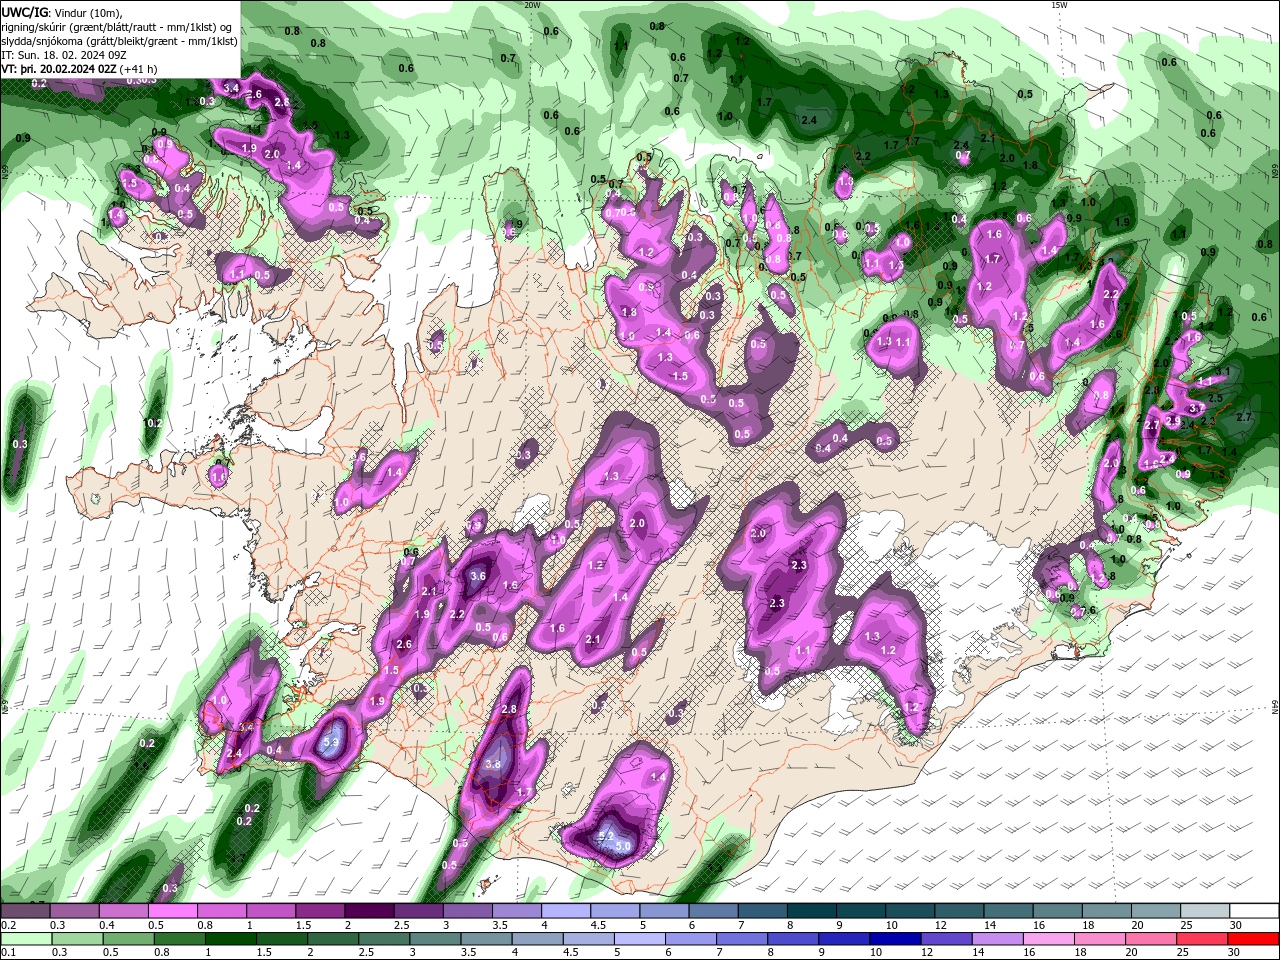Click the 3.8 precipitation value on the map
This screenshot has height=960, width=1280.
point(492,764)
